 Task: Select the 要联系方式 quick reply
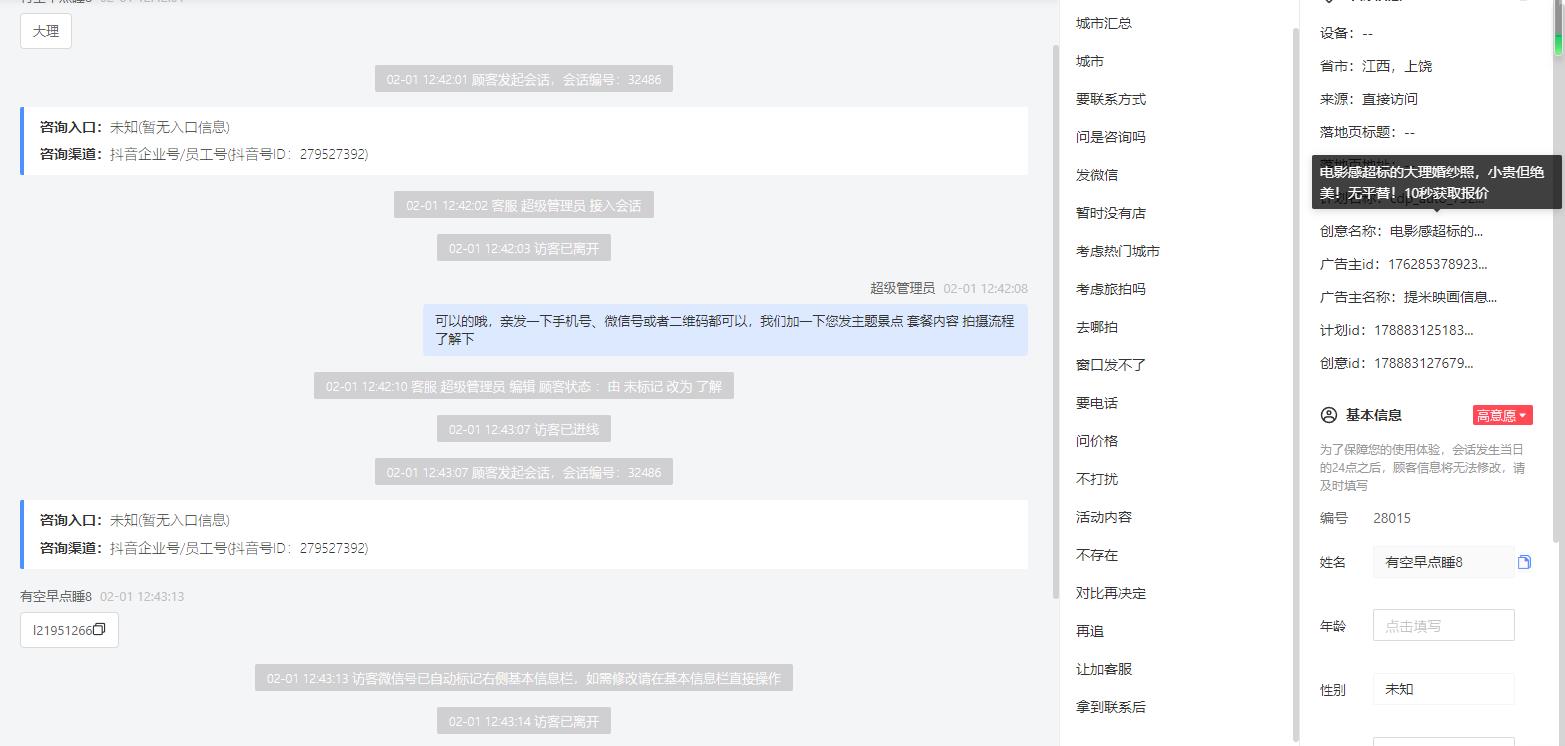coord(1111,99)
